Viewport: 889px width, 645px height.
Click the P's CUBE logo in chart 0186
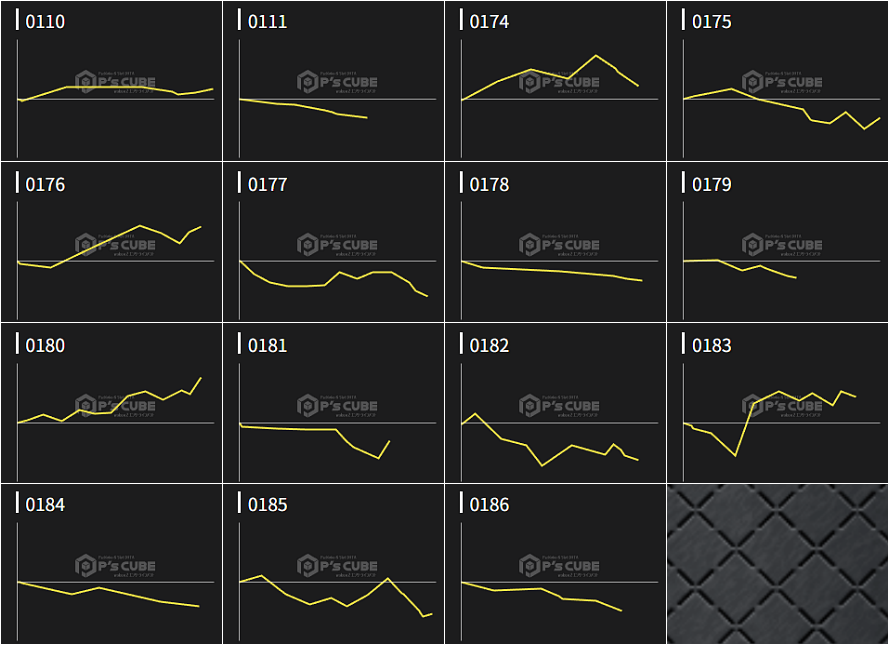(559, 566)
